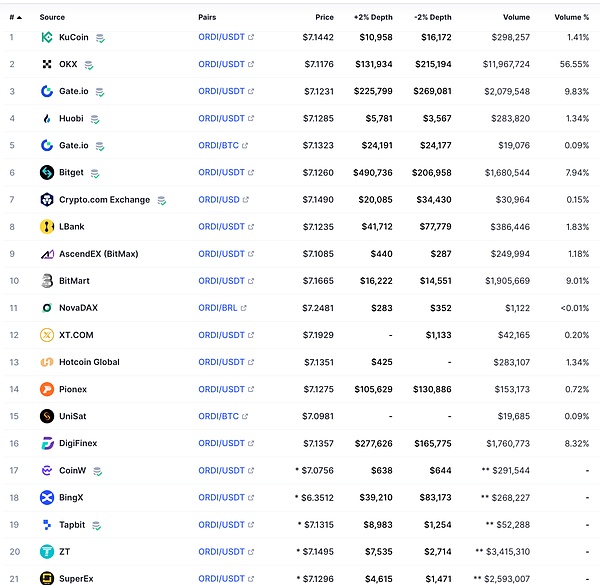Screen dimensions: 600x585
Task: Click the LBank yellow logo
Action: tap(47, 227)
